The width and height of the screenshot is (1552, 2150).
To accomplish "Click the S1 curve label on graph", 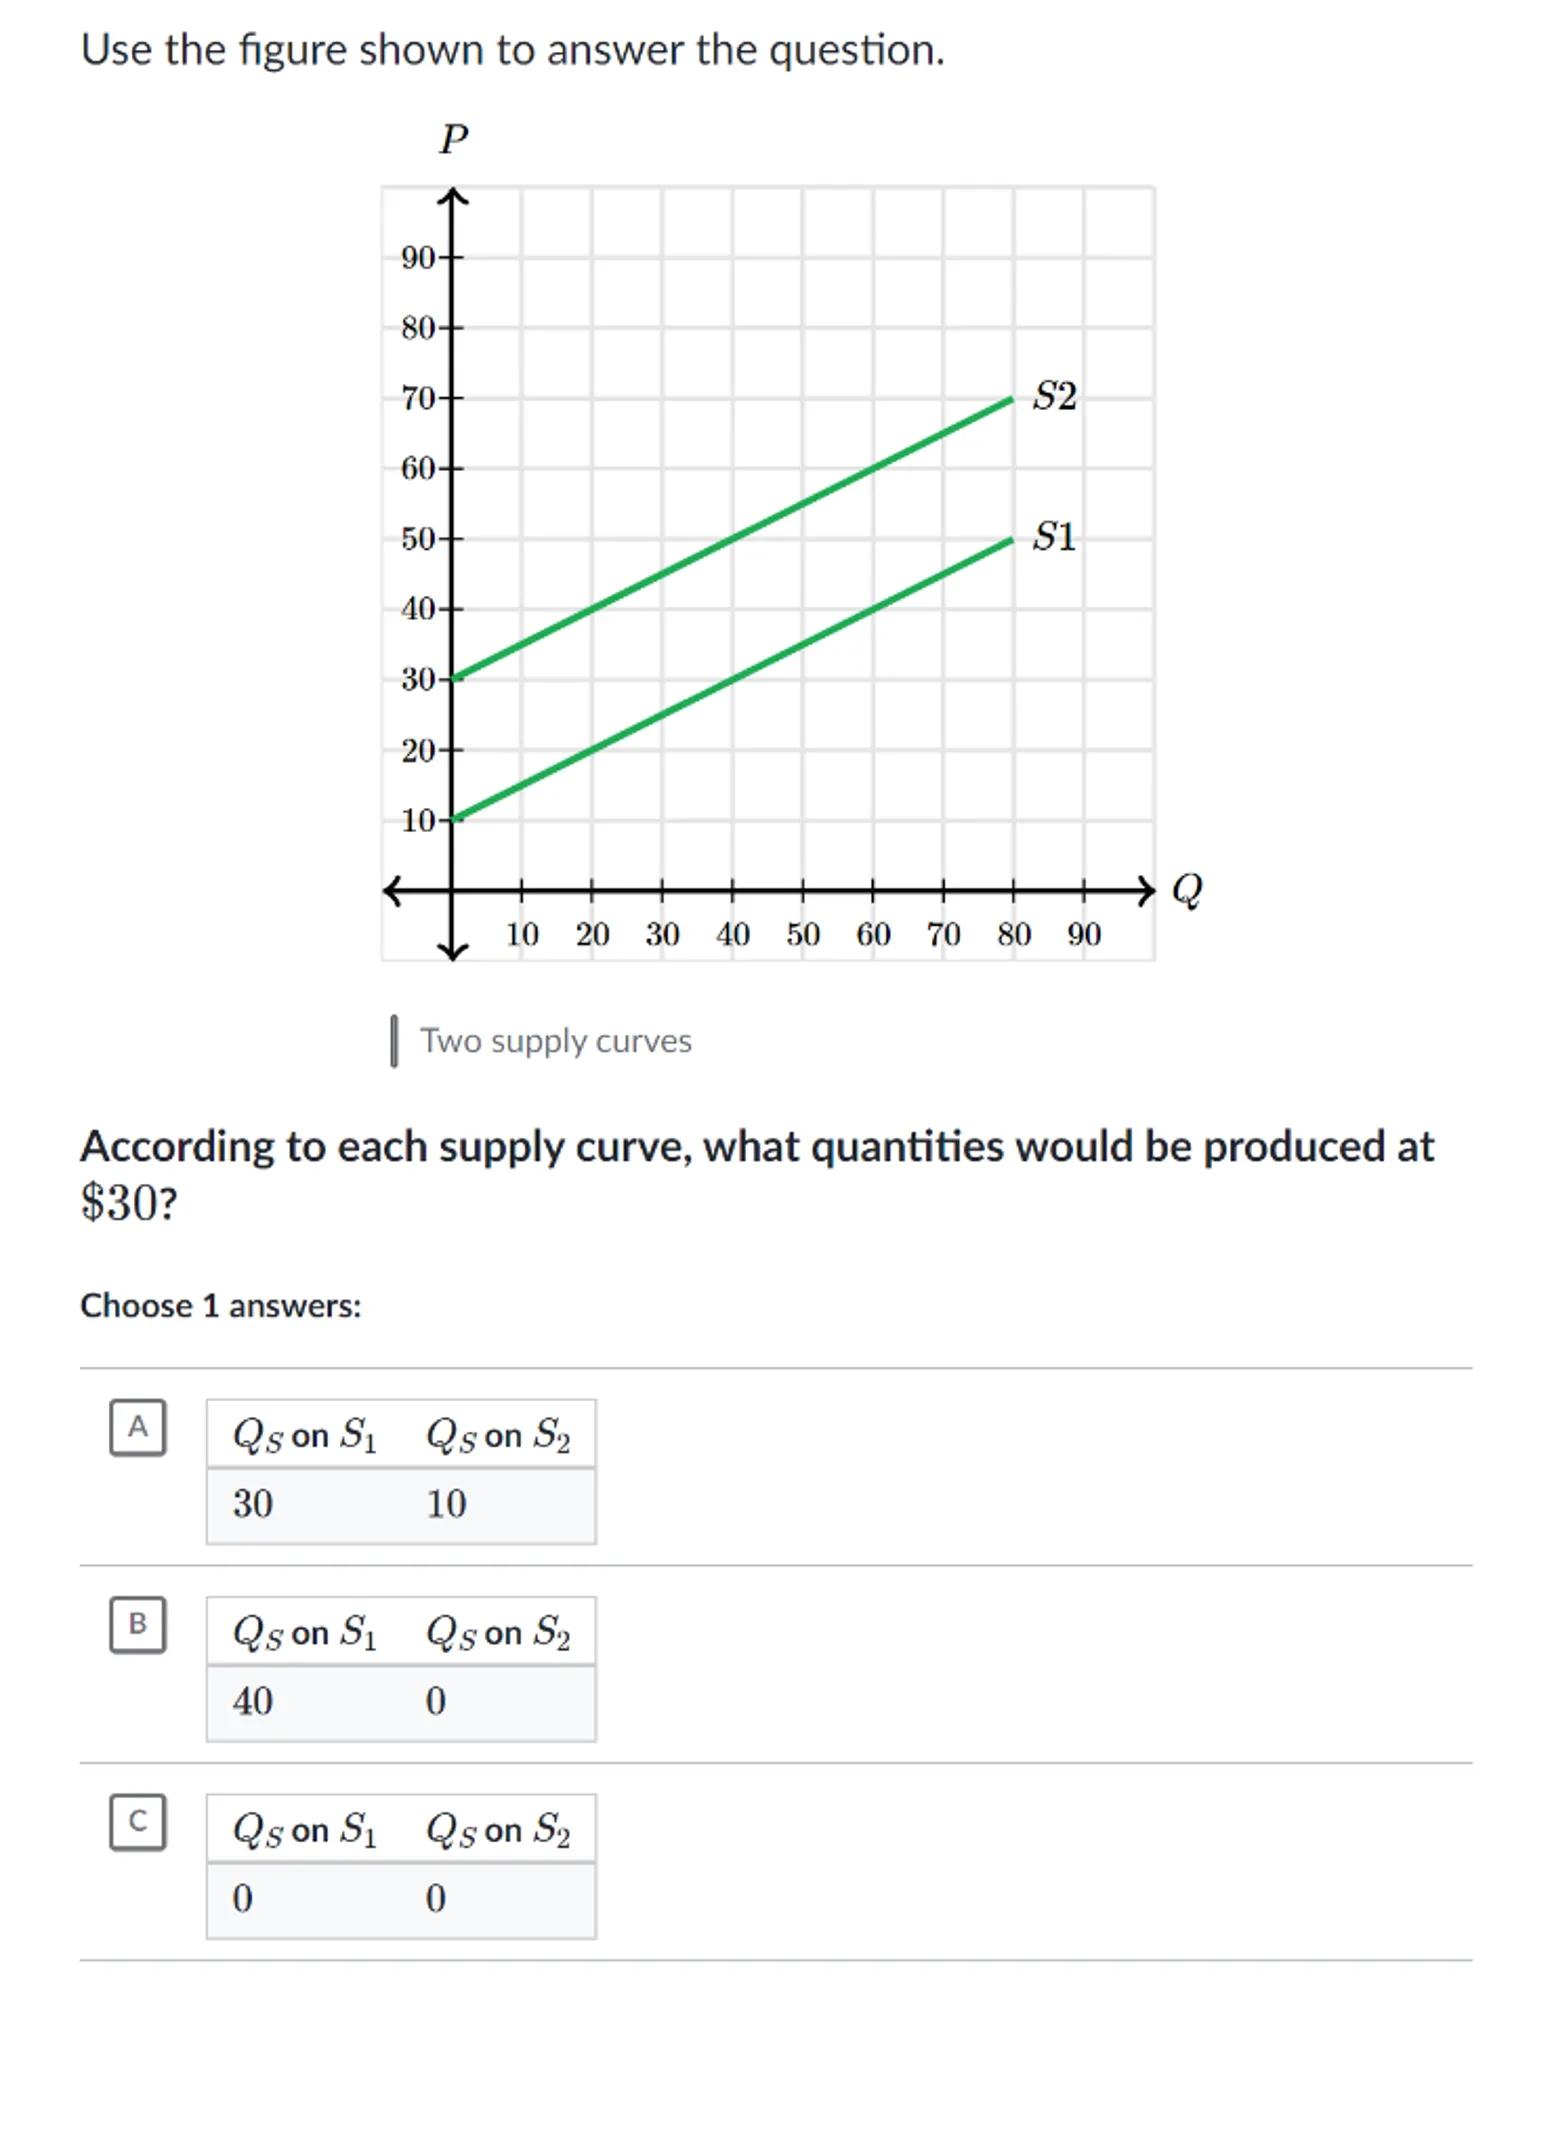I will (1054, 537).
